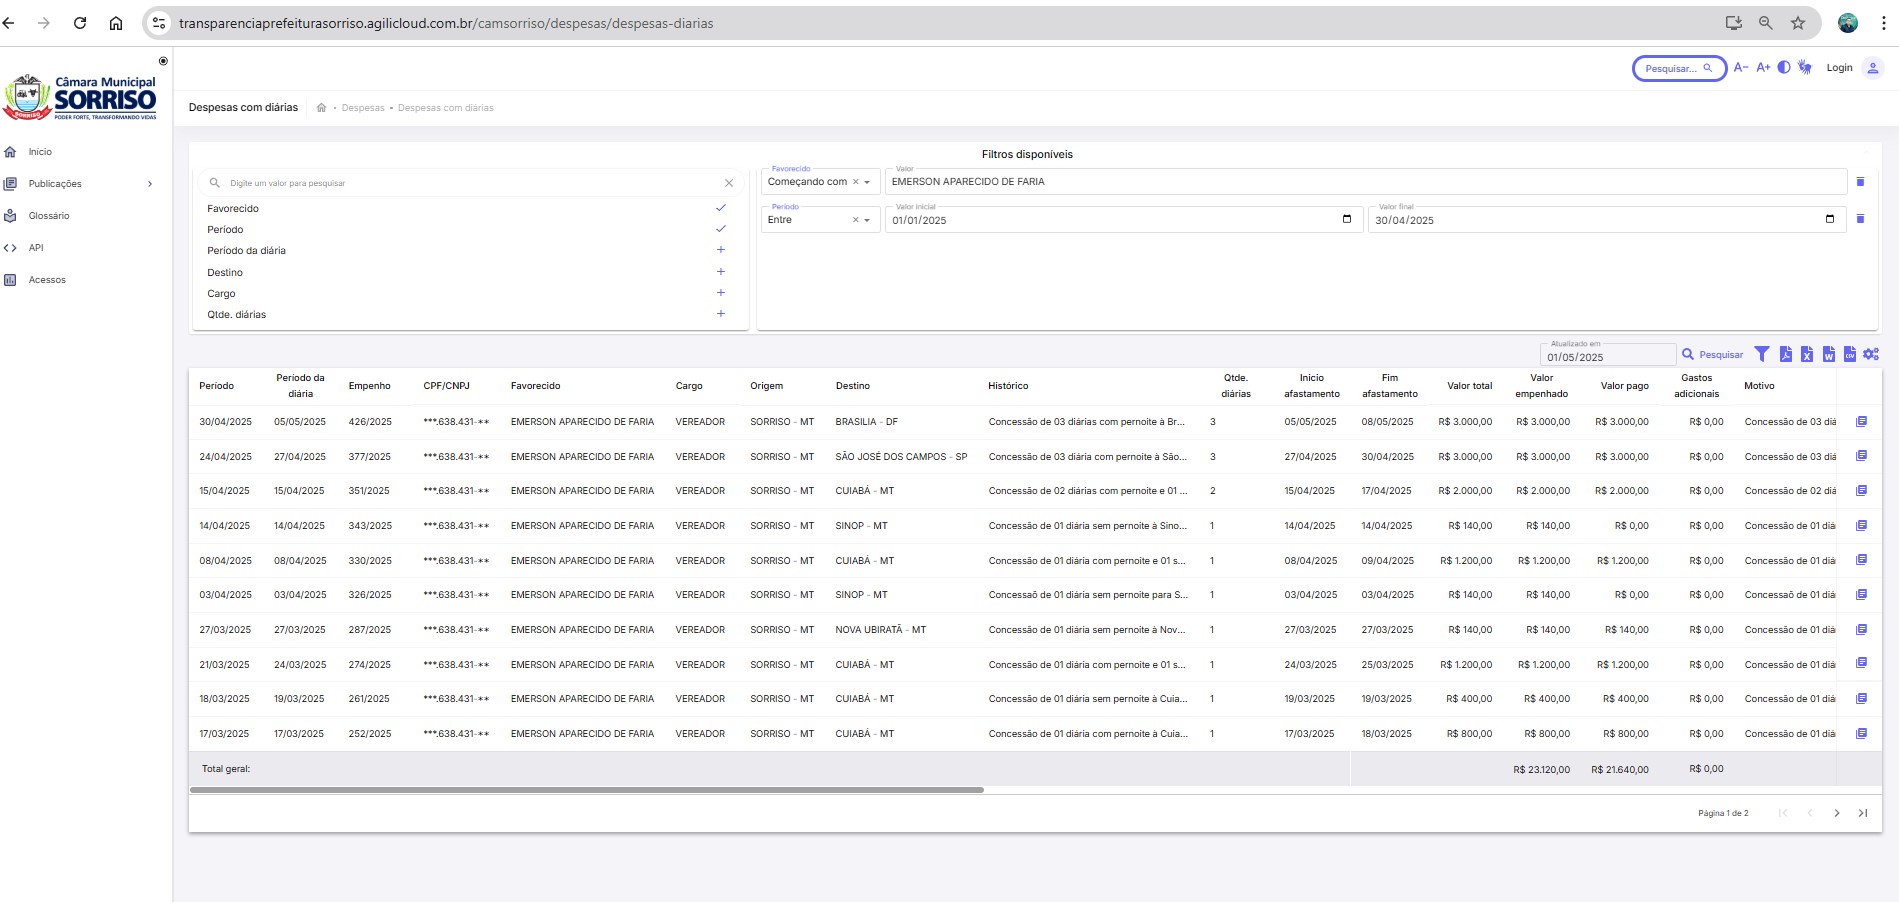Click the table's horizontal scrollbar
Screen dimensions: 1899x902
[586, 790]
